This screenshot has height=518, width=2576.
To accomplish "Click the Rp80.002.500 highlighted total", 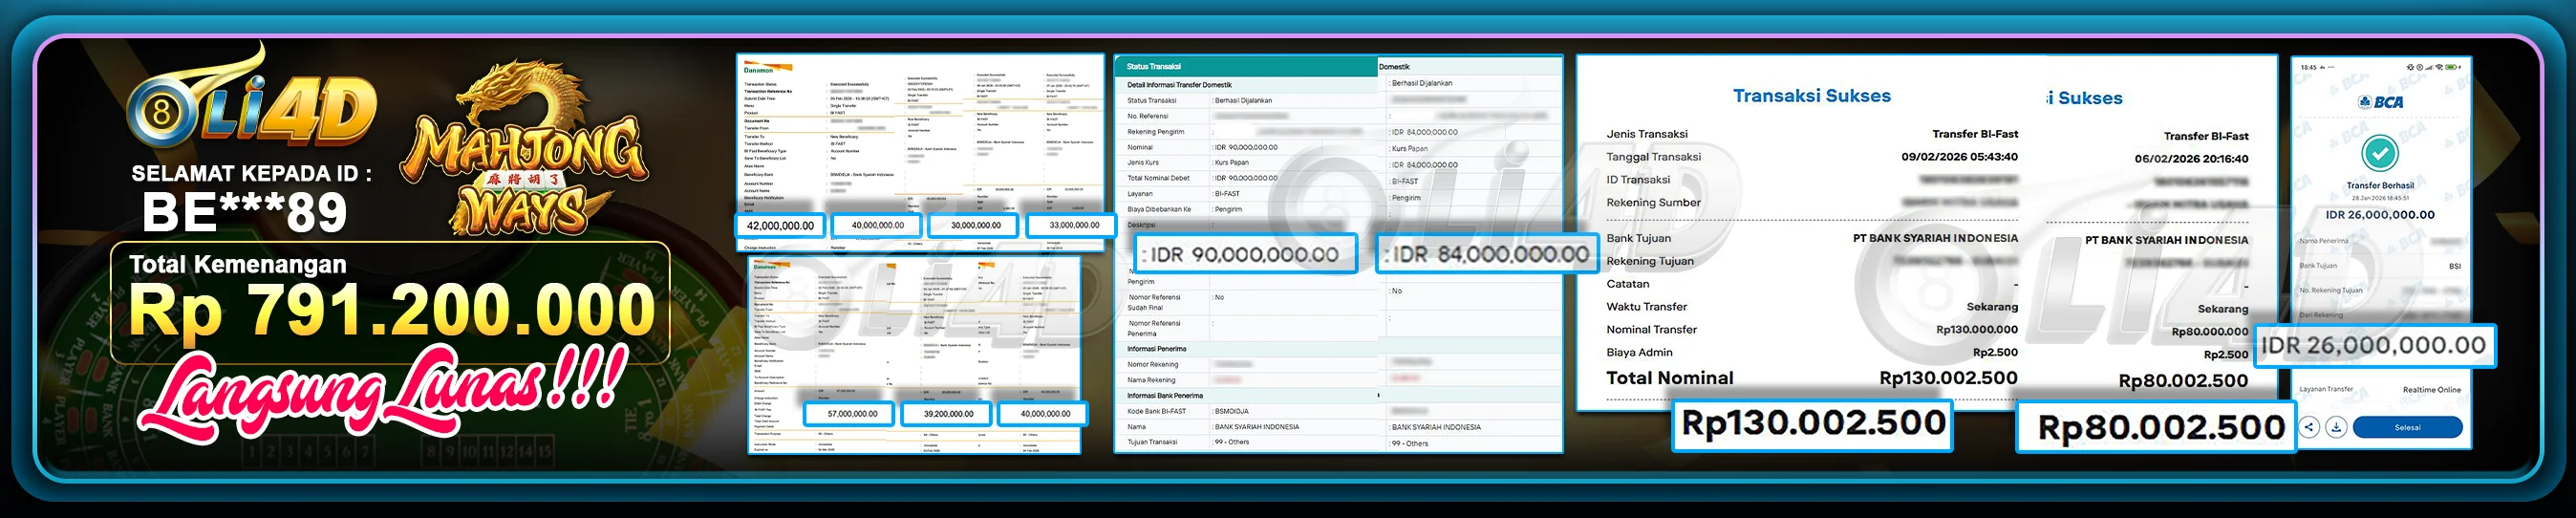I will [2158, 428].
